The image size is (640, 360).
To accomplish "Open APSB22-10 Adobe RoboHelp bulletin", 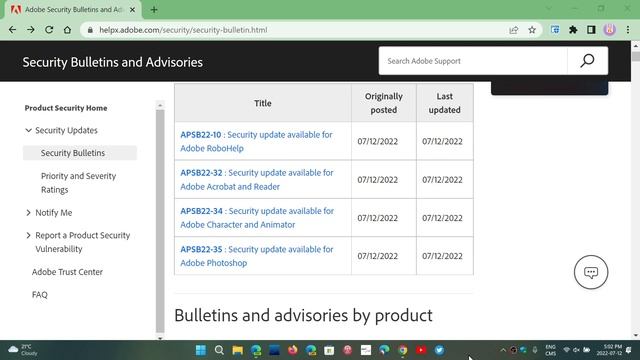I will 256,141.
